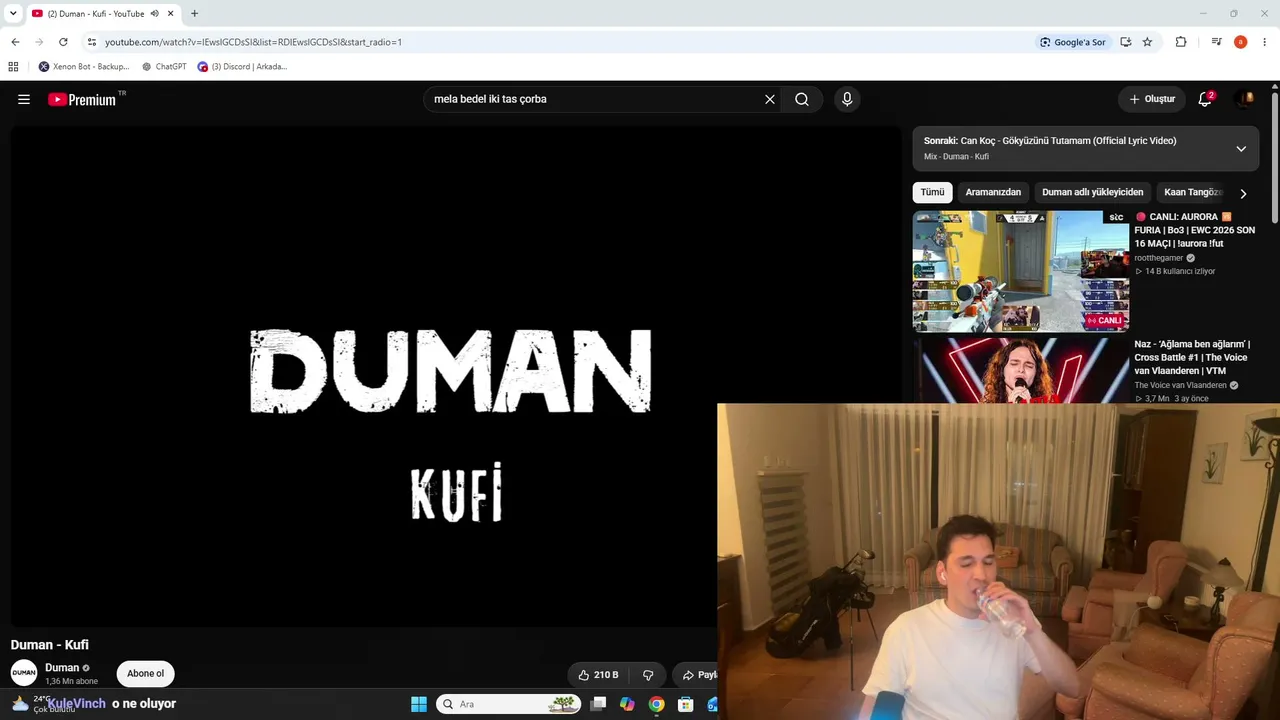
Task: Install app icon in the address bar
Action: pos(1126,42)
